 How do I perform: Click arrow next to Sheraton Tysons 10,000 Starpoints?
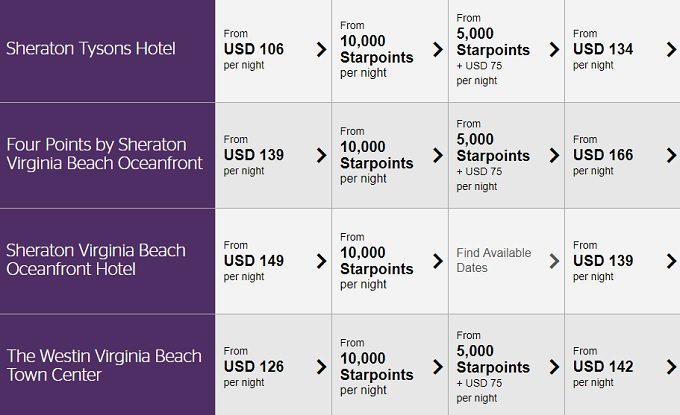(x=438, y=49)
